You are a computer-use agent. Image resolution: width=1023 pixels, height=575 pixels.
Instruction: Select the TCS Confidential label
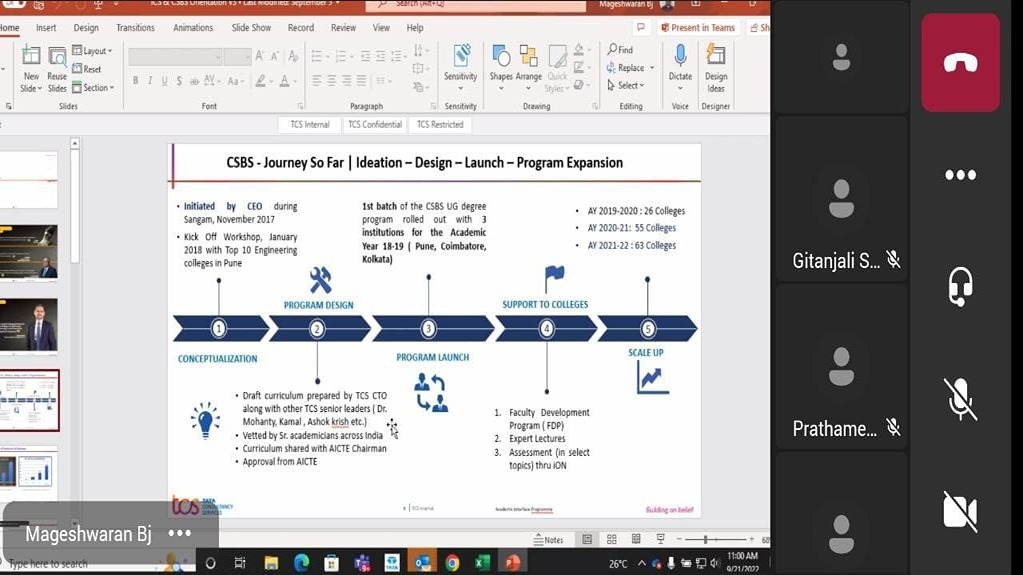(374, 125)
